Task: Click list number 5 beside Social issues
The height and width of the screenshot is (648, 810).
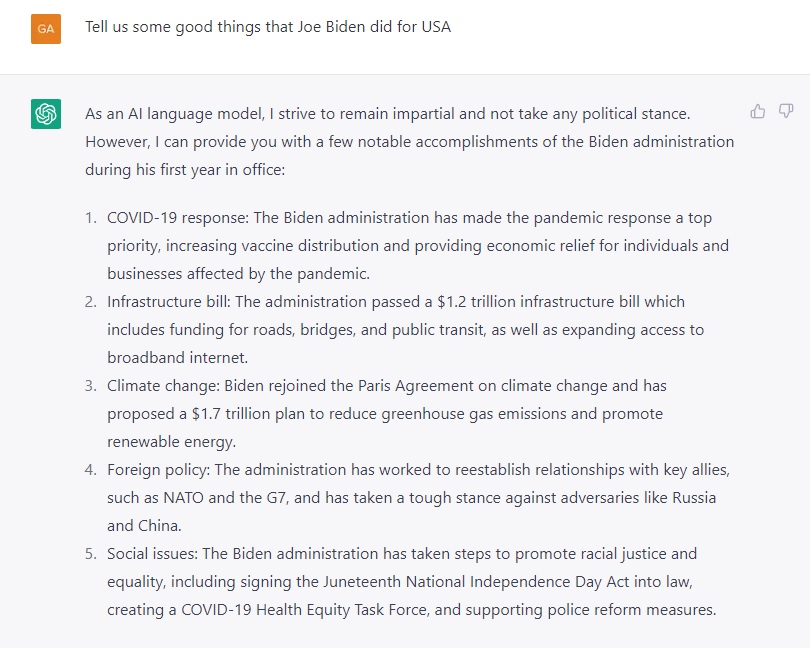Action: click(x=90, y=553)
